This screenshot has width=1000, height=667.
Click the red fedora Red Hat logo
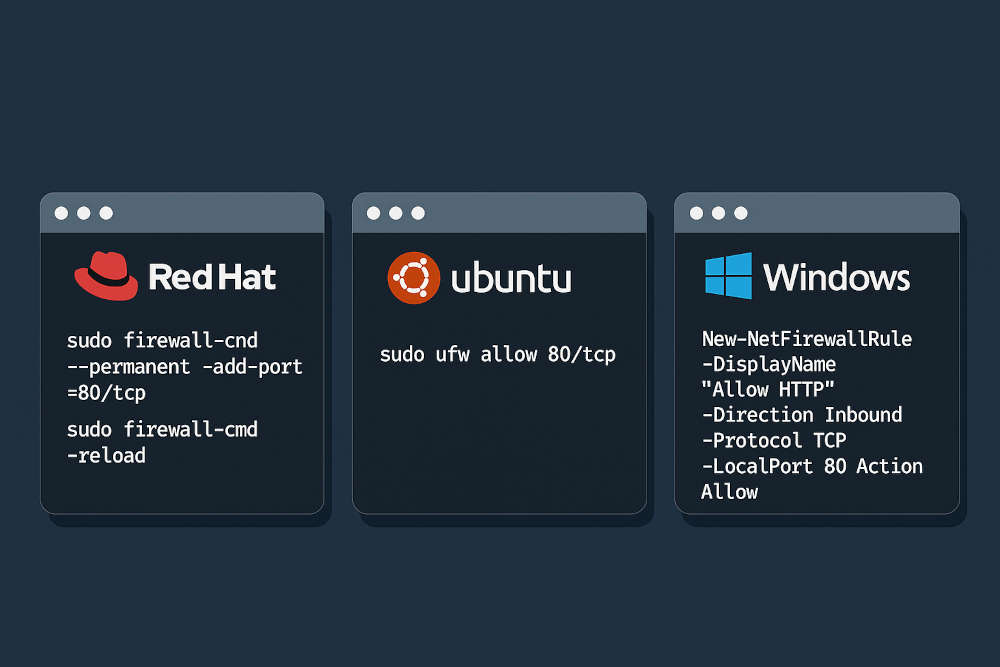click(x=106, y=276)
